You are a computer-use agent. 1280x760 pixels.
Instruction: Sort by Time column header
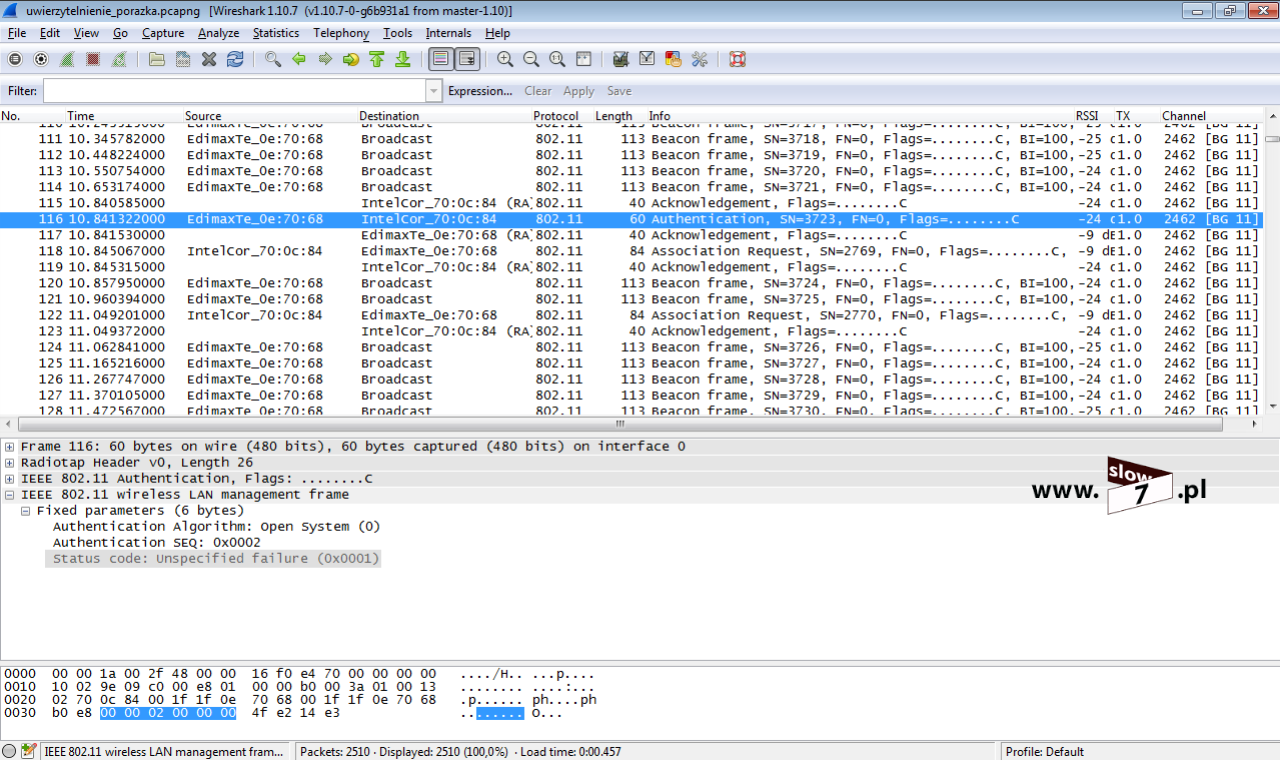[81, 116]
